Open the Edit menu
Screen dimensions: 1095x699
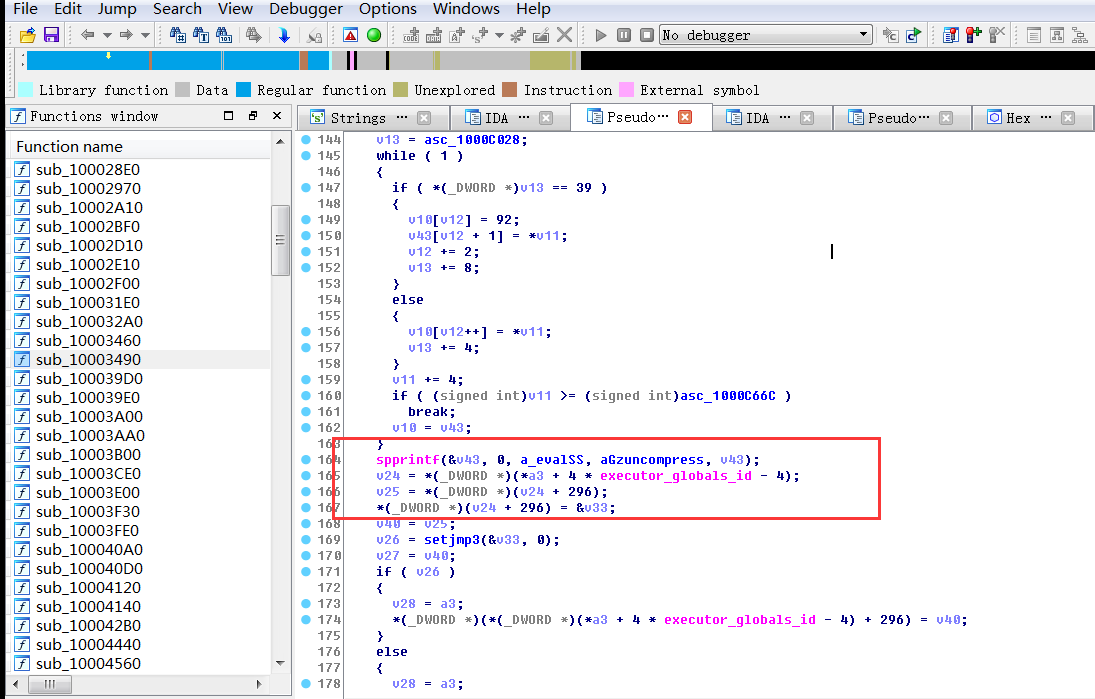(68, 9)
